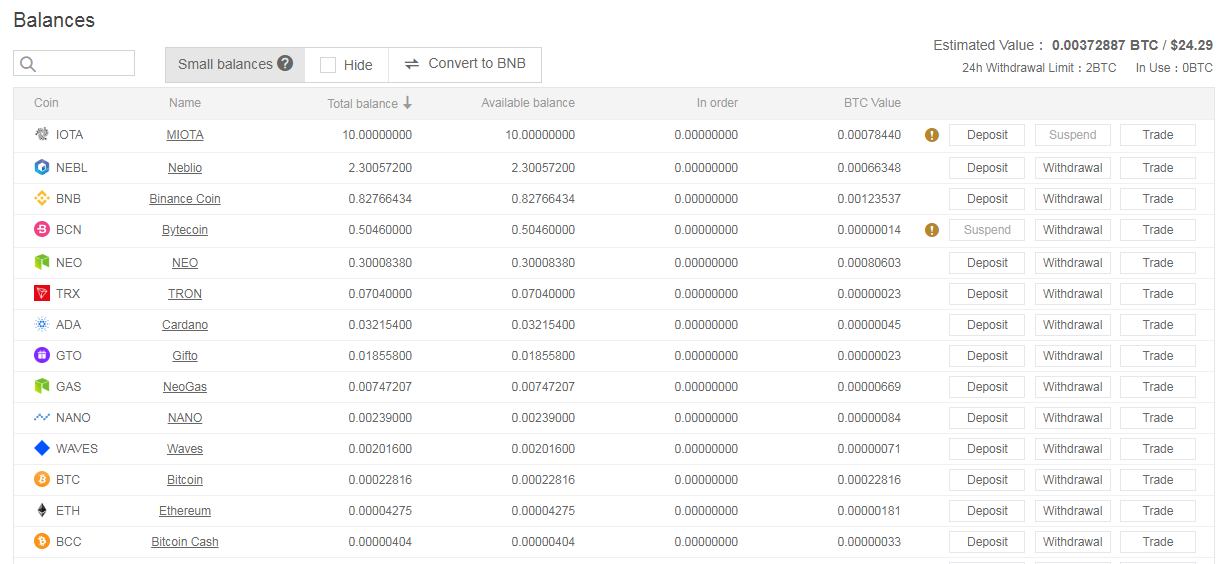1228x564 pixels.
Task: Click the search magnifier icon
Action: pos(28,64)
